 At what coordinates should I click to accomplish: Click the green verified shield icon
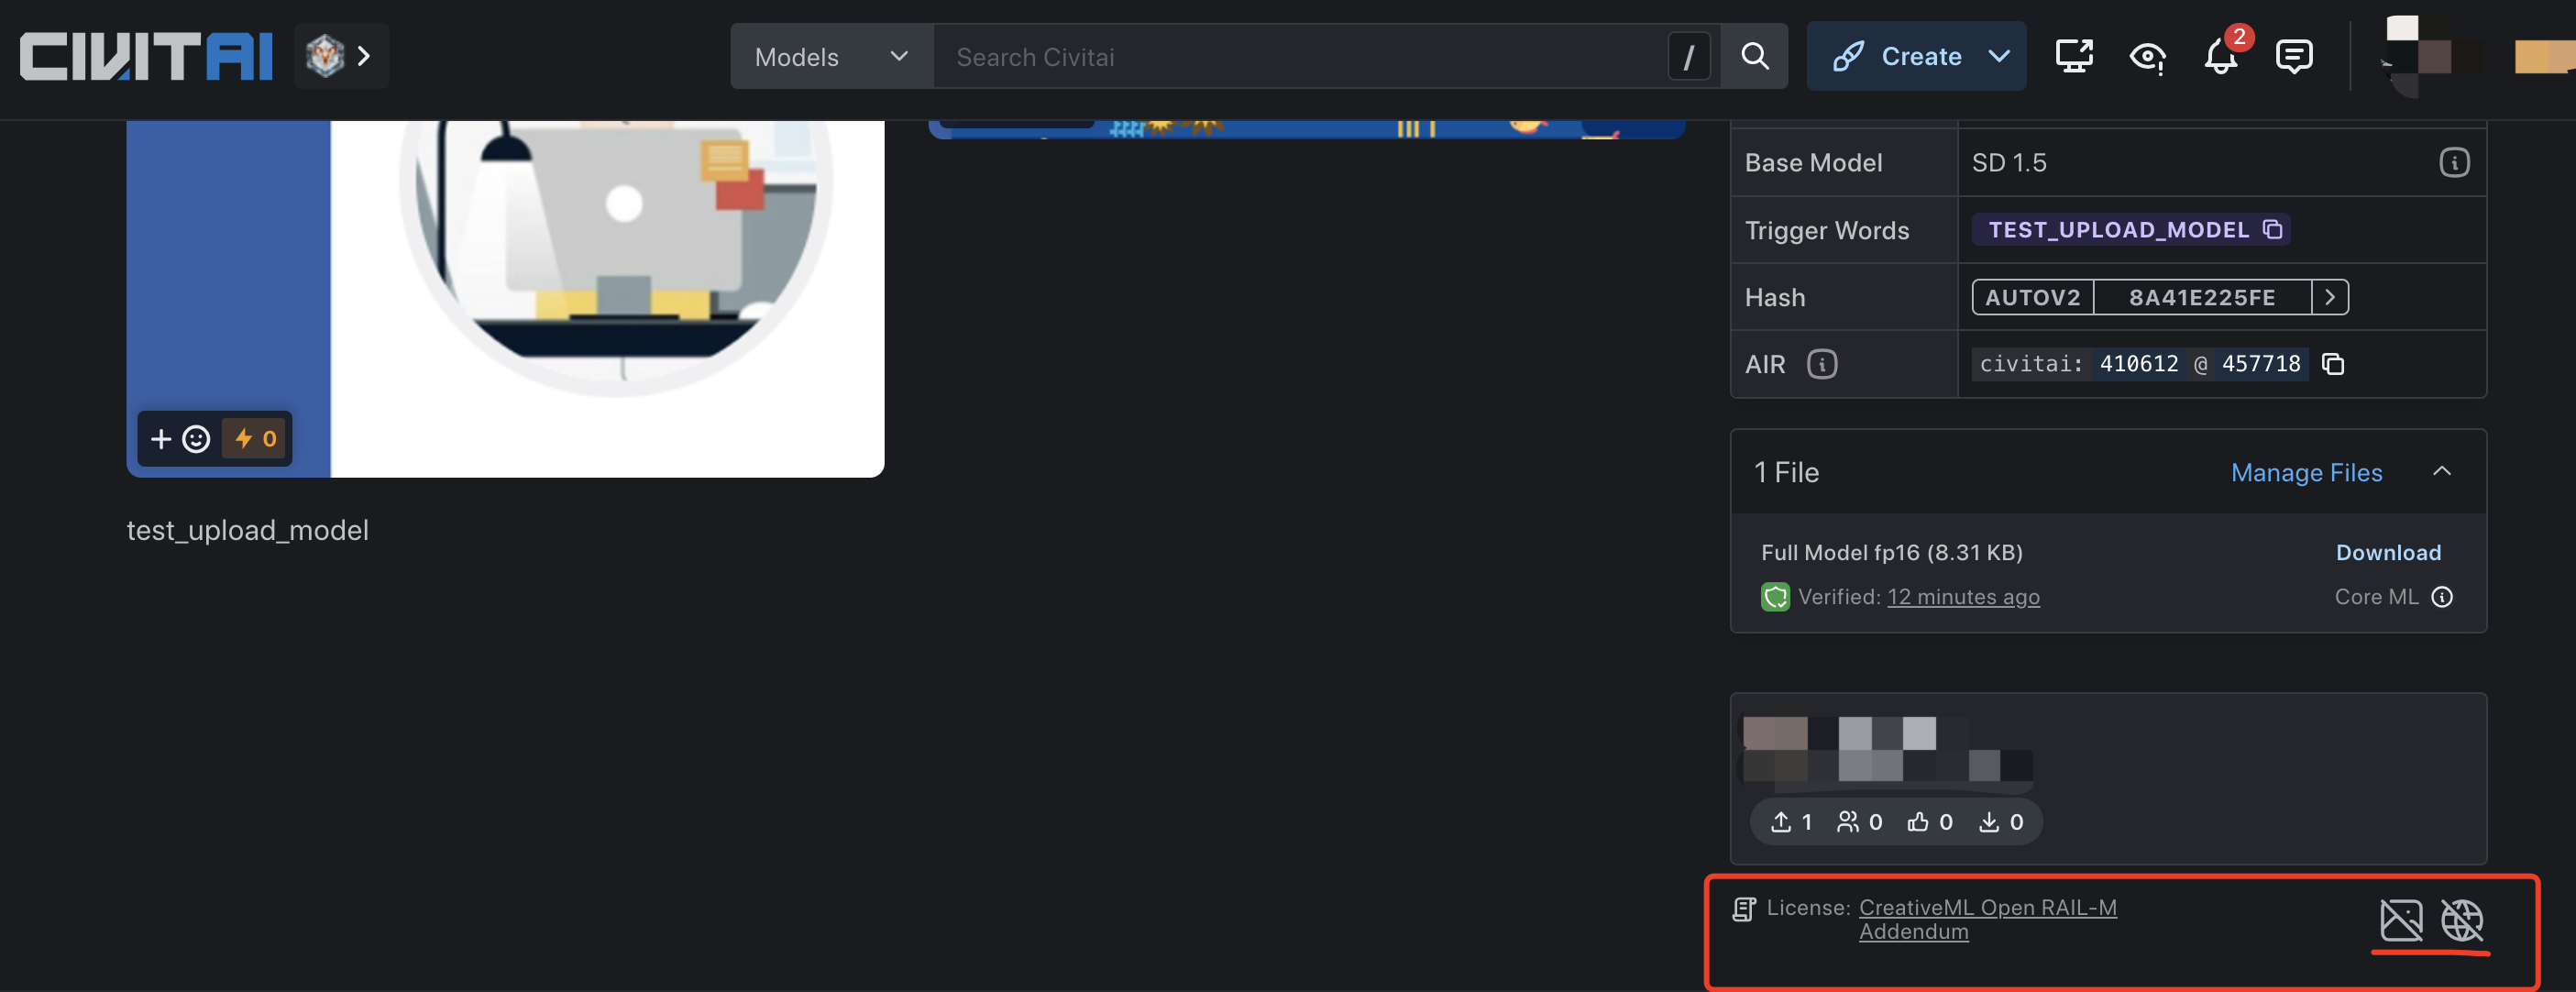click(1775, 597)
